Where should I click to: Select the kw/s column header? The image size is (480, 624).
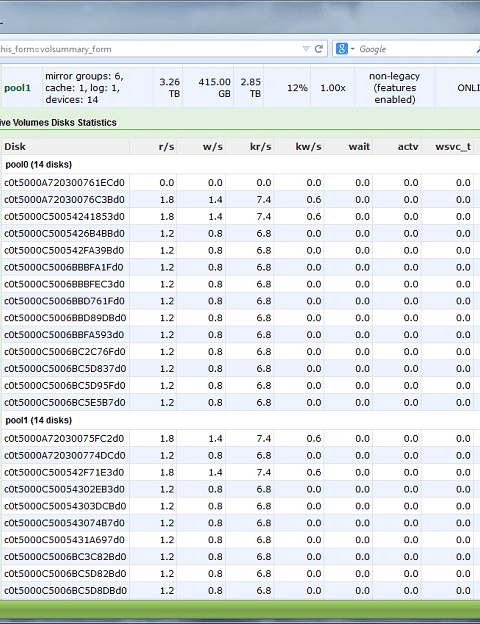click(x=308, y=147)
